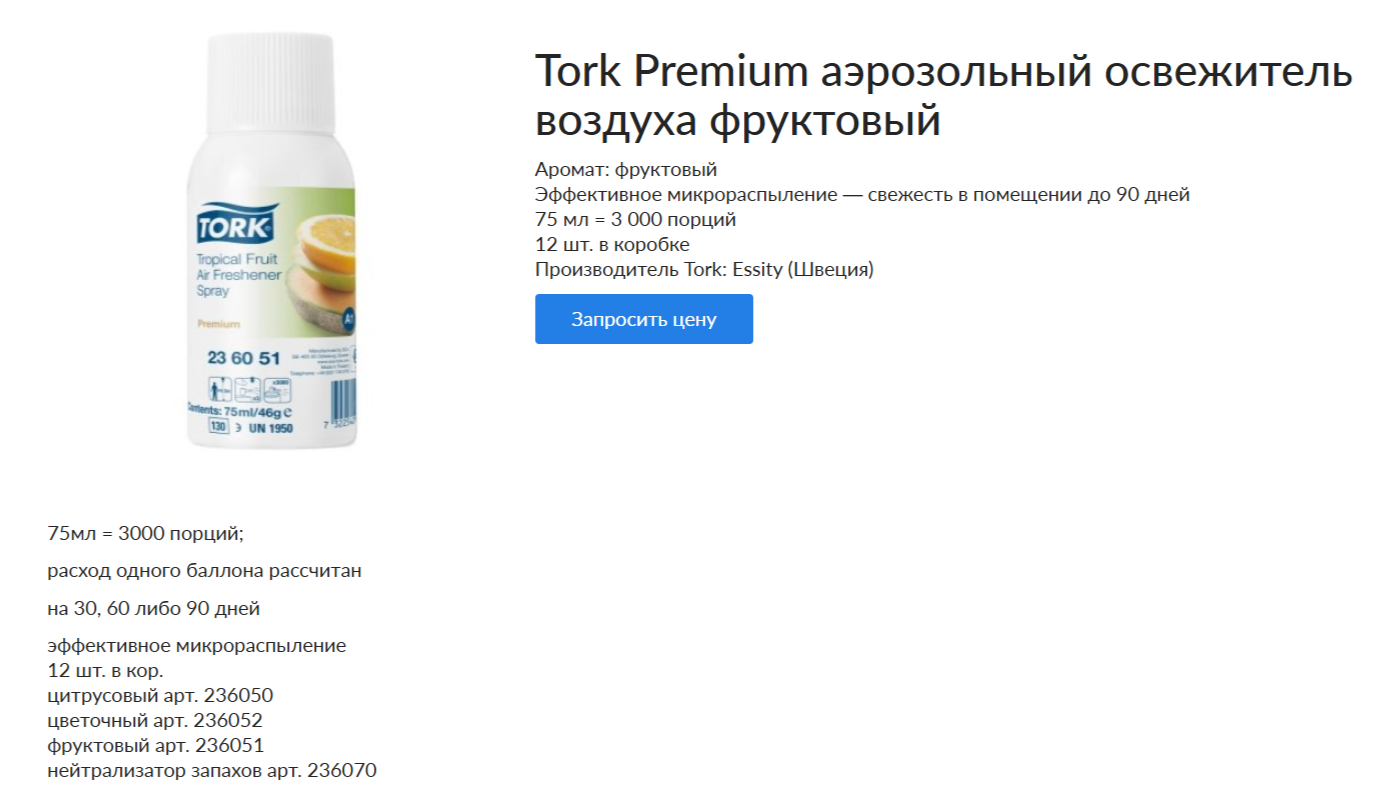Click the UN 1950 marking on can

coord(268,427)
